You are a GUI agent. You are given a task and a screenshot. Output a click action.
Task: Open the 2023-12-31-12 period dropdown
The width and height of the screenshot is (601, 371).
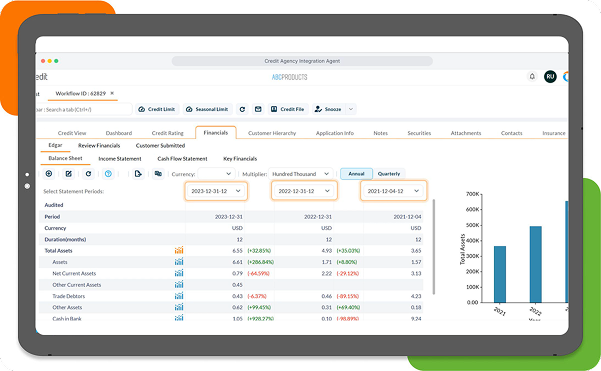(216, 191)
